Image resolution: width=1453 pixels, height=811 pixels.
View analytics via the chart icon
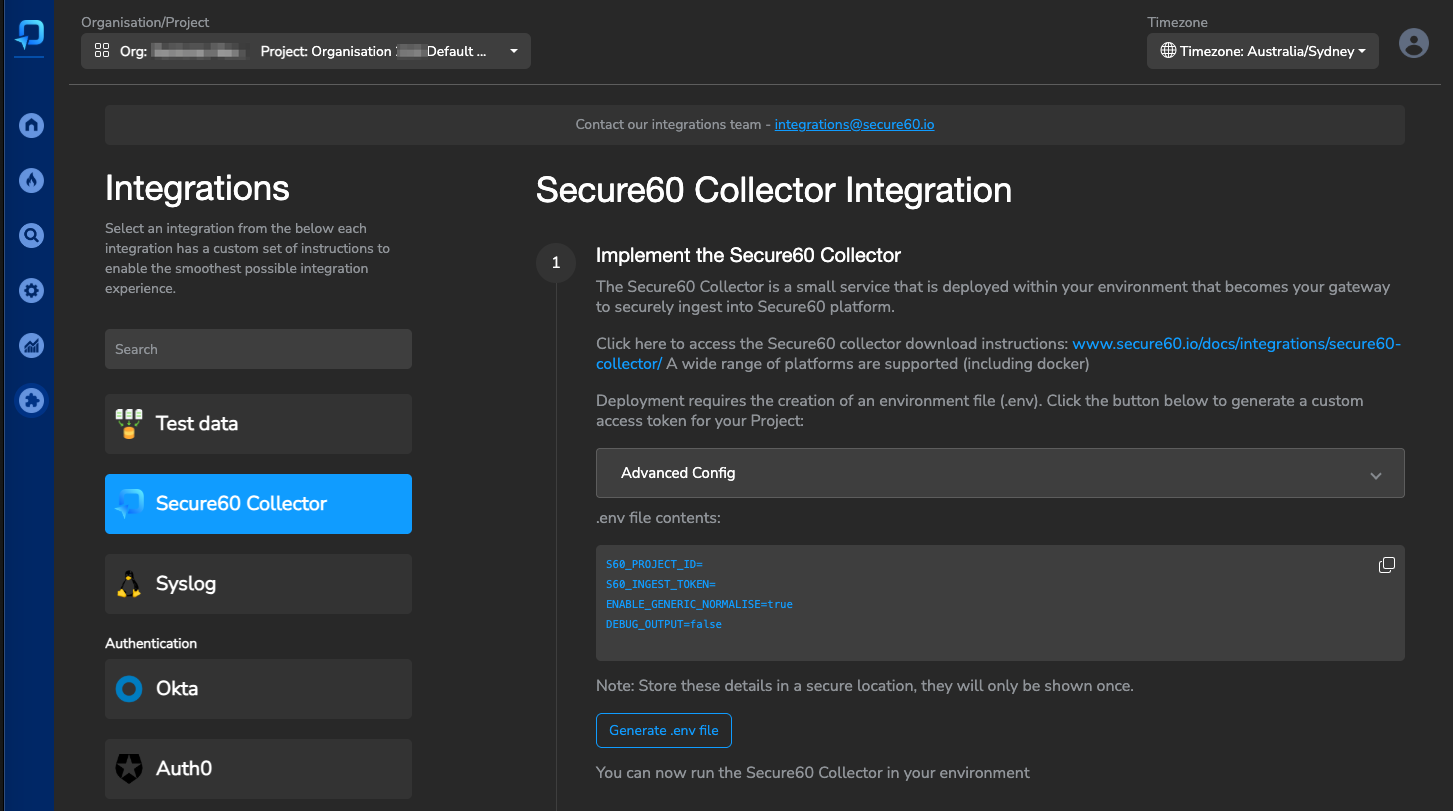click(31, 345)
